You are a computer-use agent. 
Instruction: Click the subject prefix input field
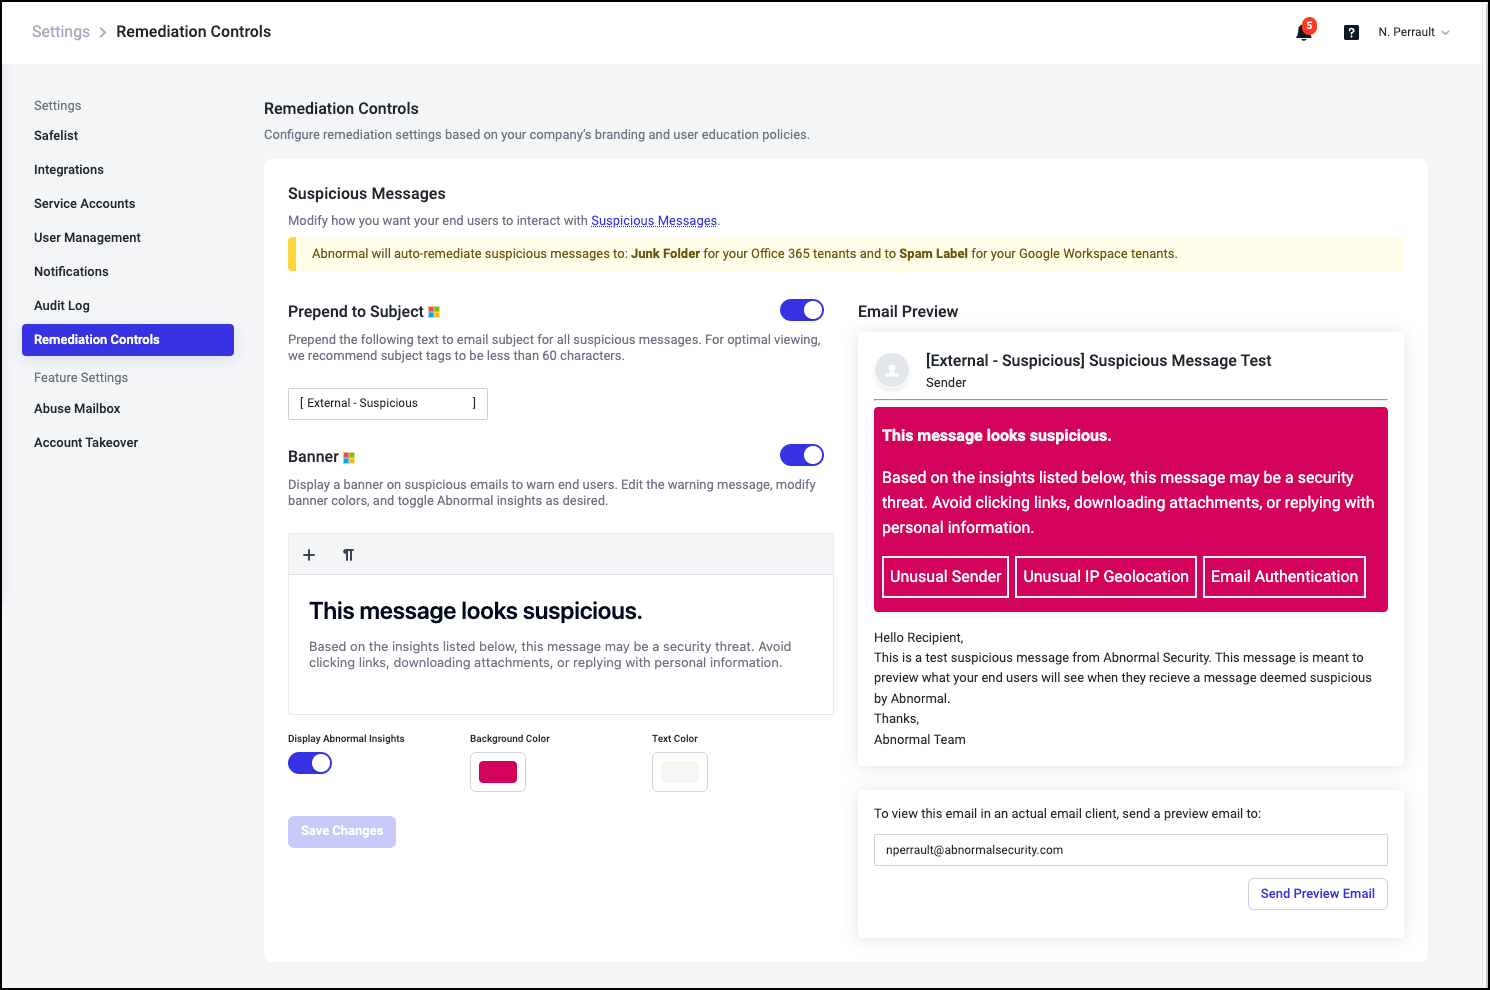[388, 404]
